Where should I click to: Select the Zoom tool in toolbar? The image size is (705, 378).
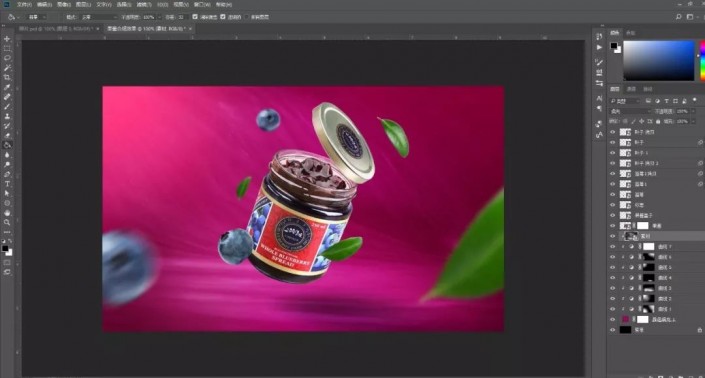click(7, 223)
